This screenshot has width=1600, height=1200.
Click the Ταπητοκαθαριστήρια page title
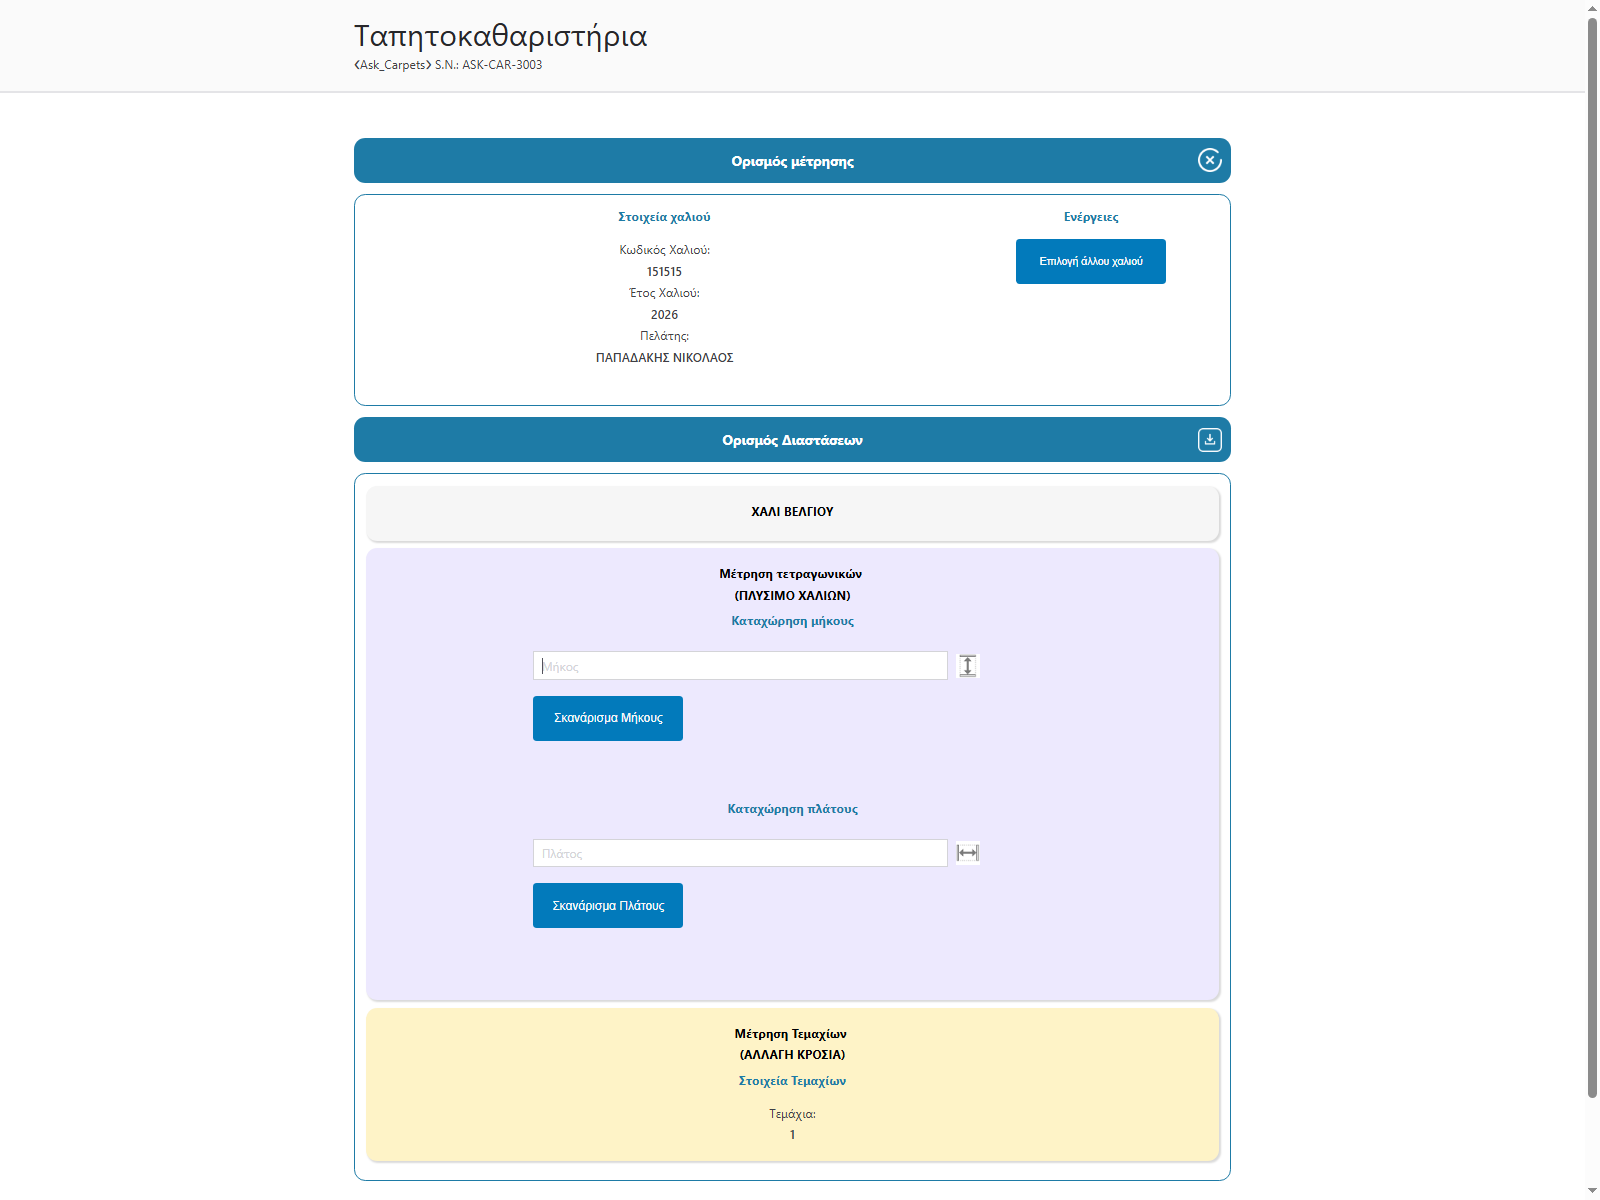501,36
